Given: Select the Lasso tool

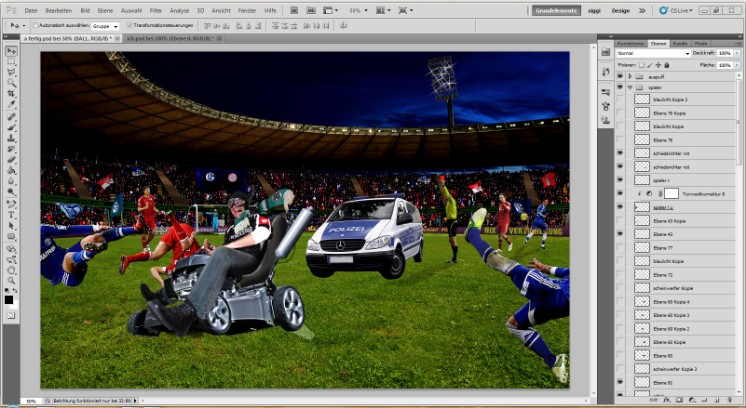Looking at the screenshot, I should [11, 72].
